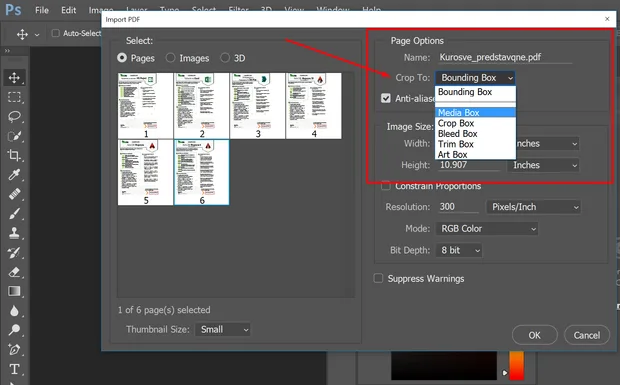
Task: Select page 3 thumbnail
Action: tap(257, 106)
